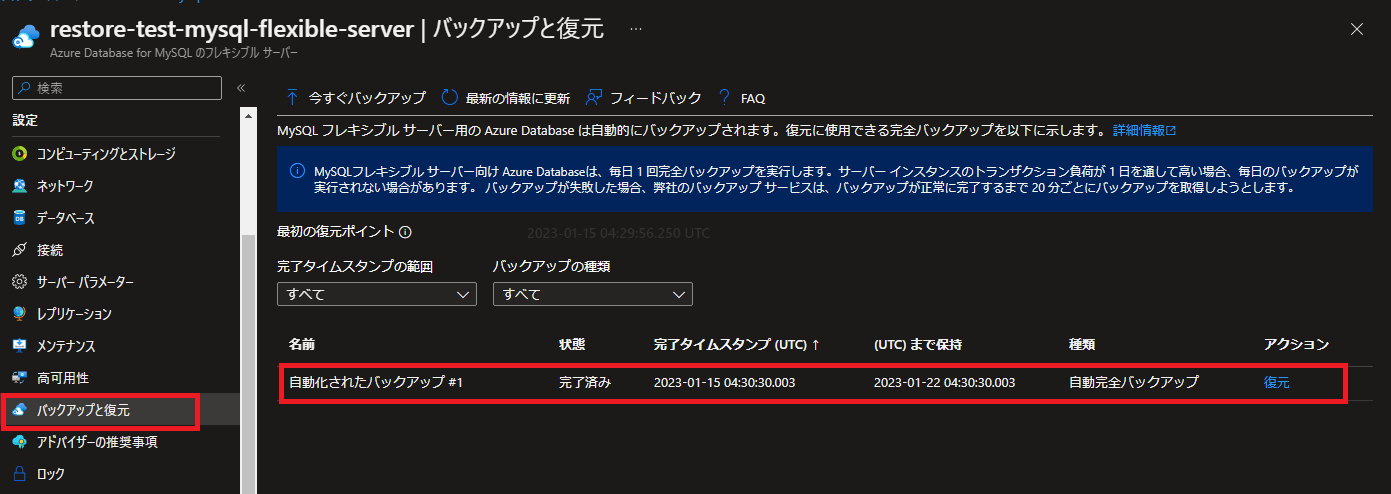Image resolution: width=1391 pixels, height=494 pixels.
Task: Go to ネットワーク settings page
Action: (x=65, y=186)
